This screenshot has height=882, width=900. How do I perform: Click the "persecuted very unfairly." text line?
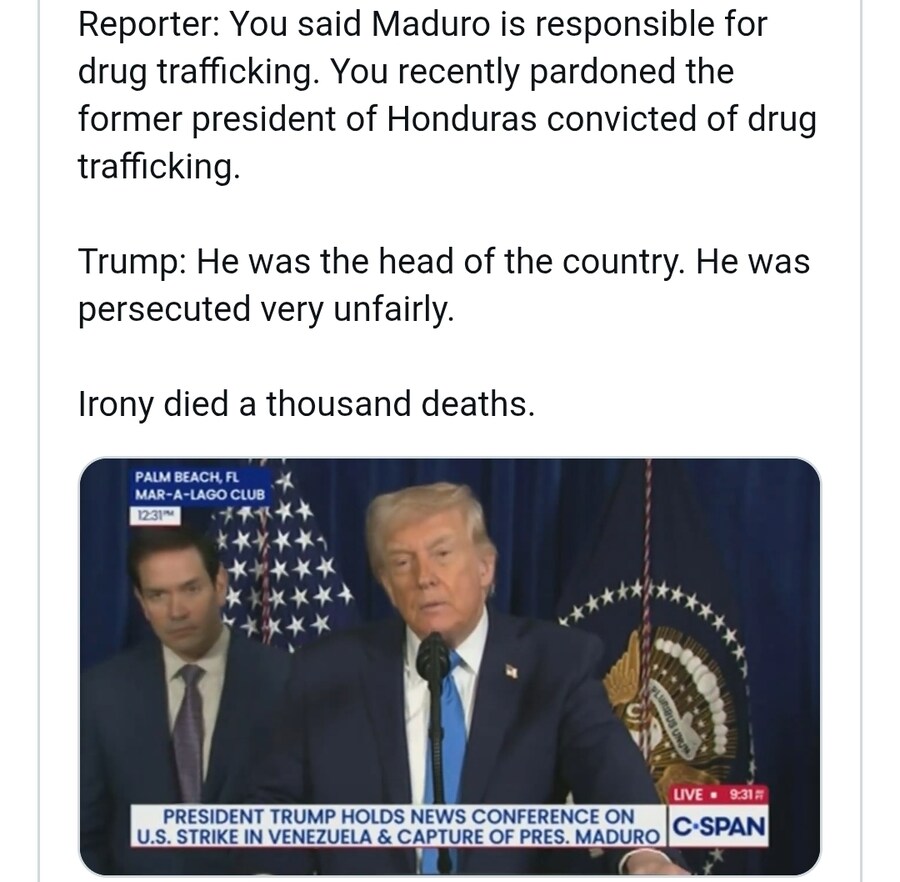coord(266,309)
